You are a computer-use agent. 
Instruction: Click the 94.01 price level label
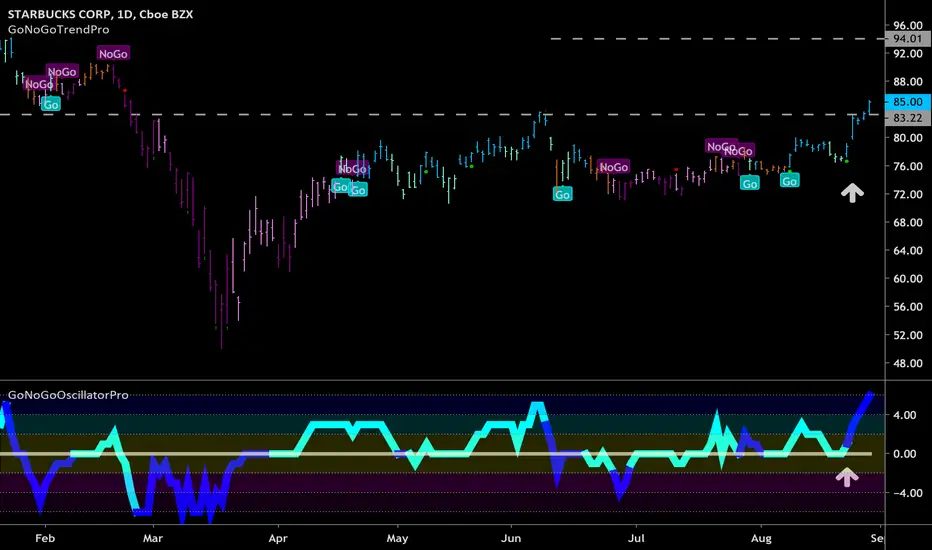[x=908, y=39]
